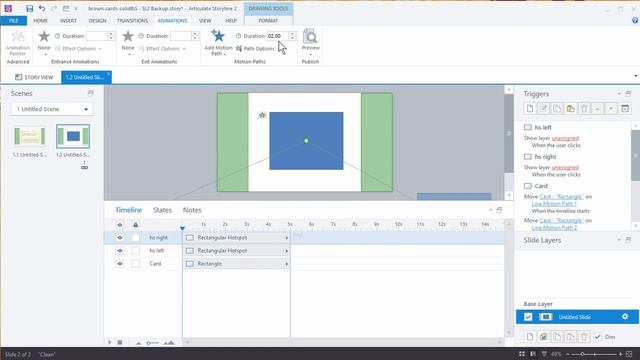Open exit Effect Options dropdown
The width and height of the screenshot is (640, 360).
coord(162,49)
